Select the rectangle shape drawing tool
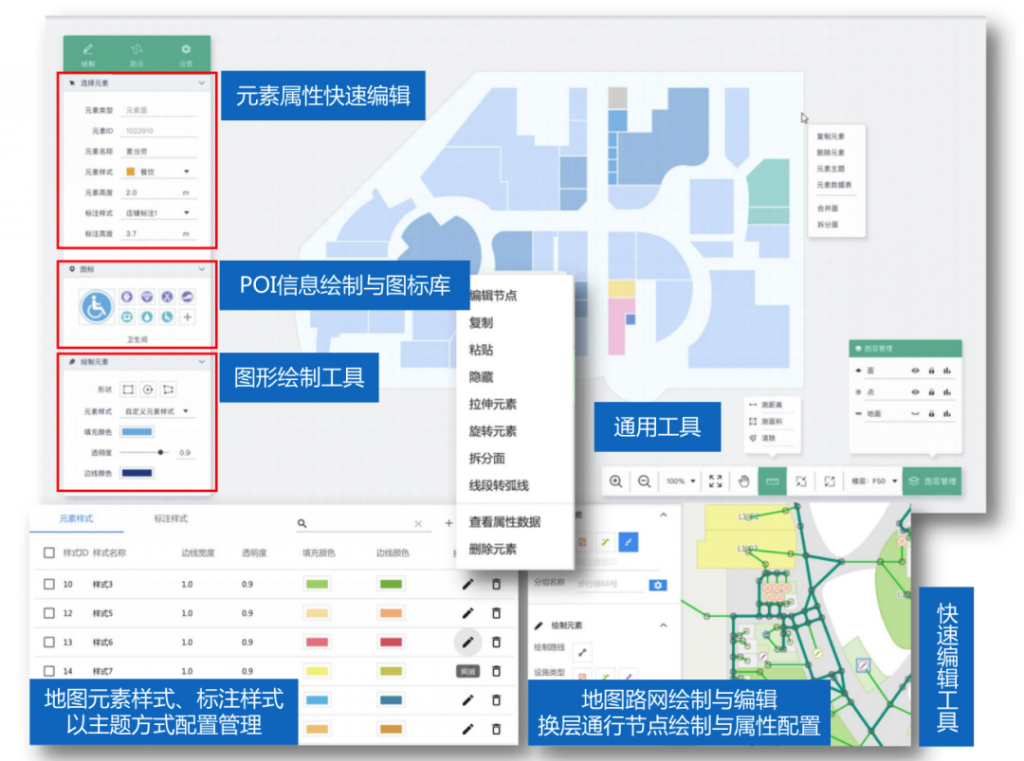The image size is (1024, 761). tap(129, 390)
